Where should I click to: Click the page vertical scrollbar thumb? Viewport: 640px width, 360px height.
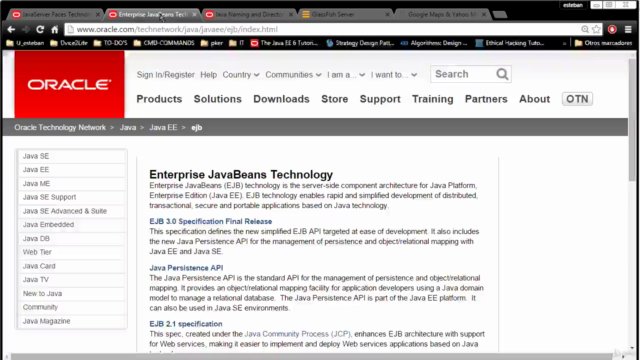[x=632, y=120]
